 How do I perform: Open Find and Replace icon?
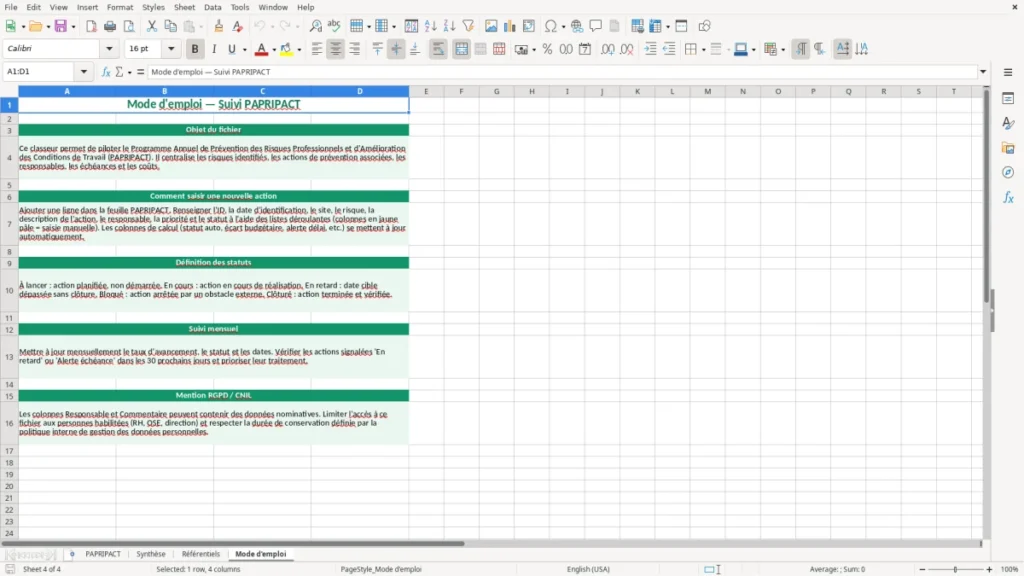(315, 26)
